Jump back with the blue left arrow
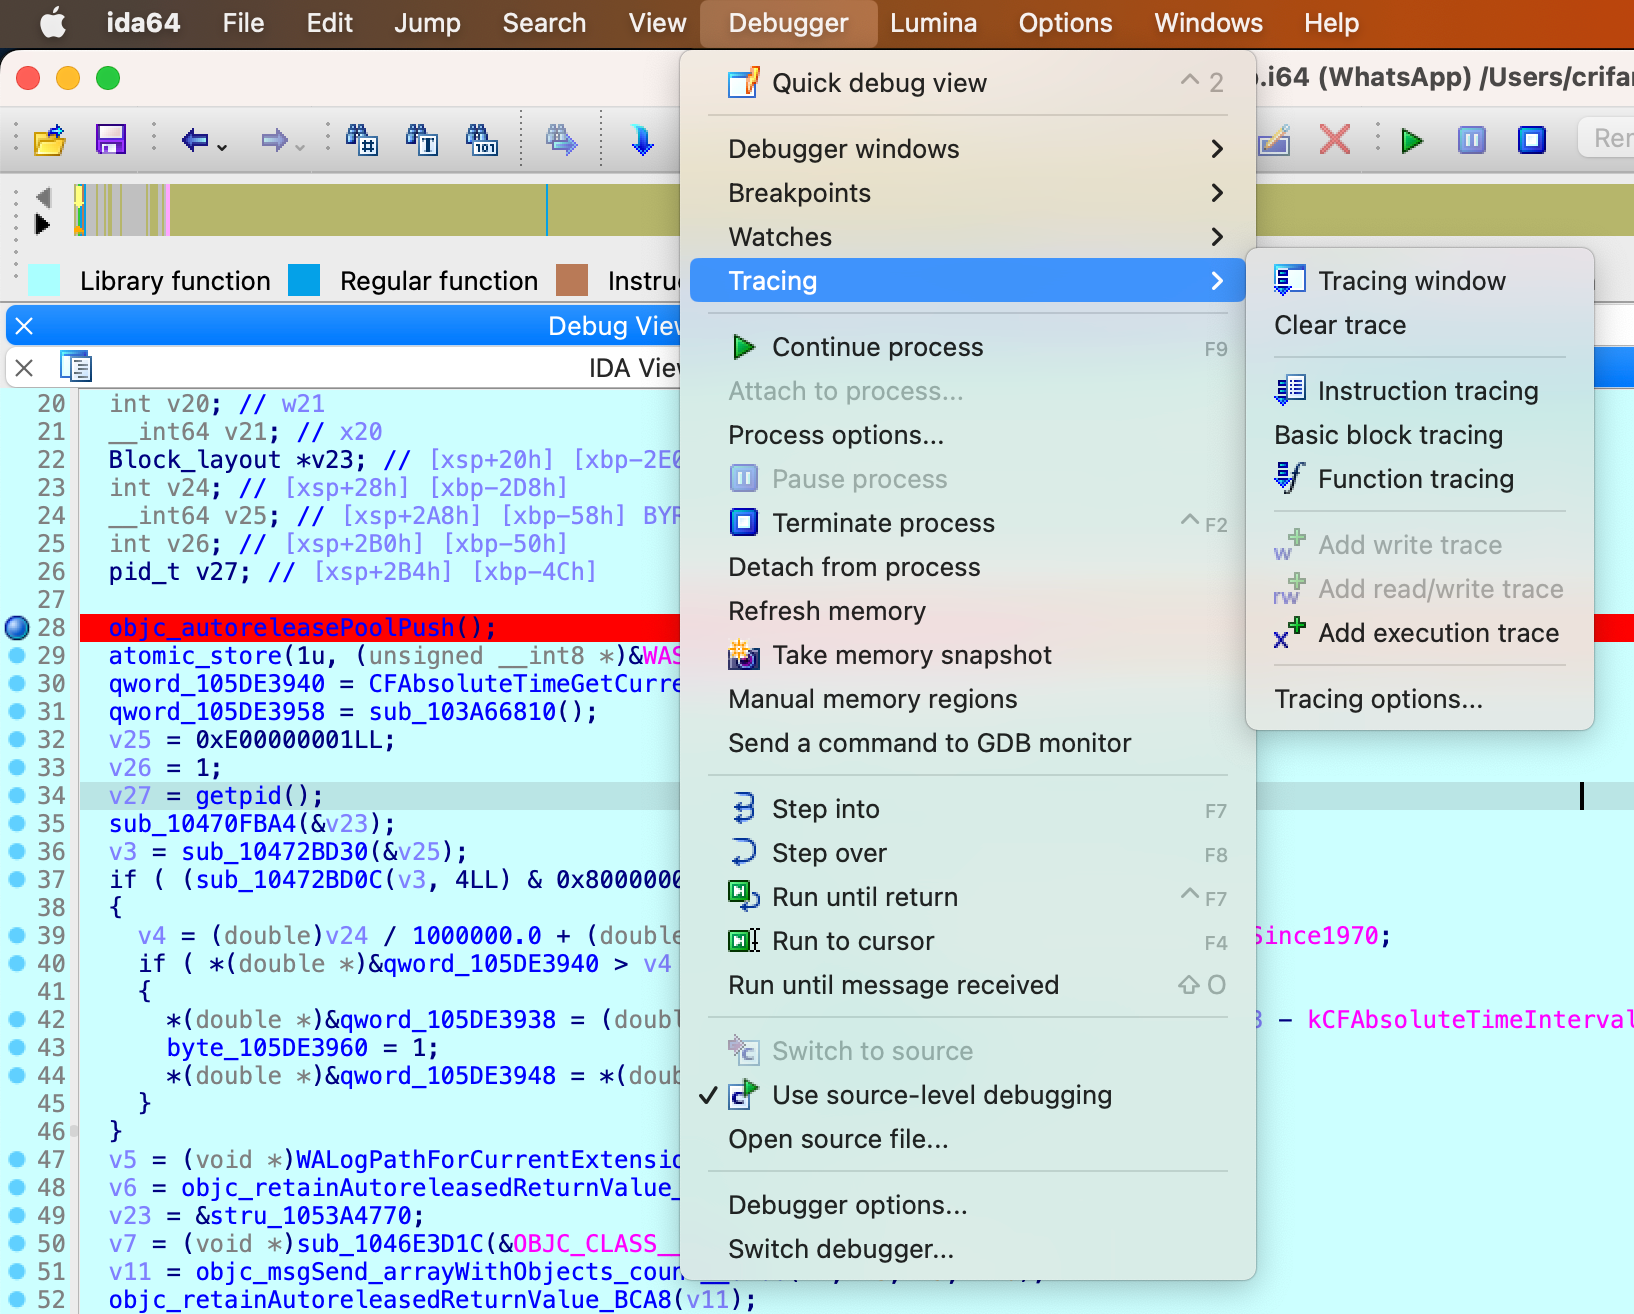The height and width of the screenshot is (1314, 1634). [195, 140]
